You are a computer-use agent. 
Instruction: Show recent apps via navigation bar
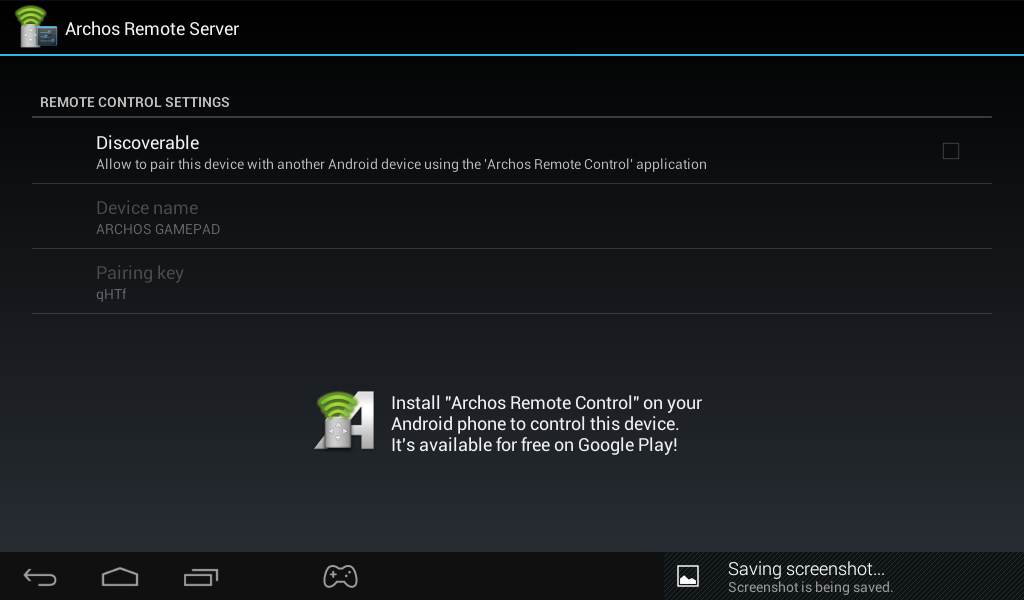201,577
